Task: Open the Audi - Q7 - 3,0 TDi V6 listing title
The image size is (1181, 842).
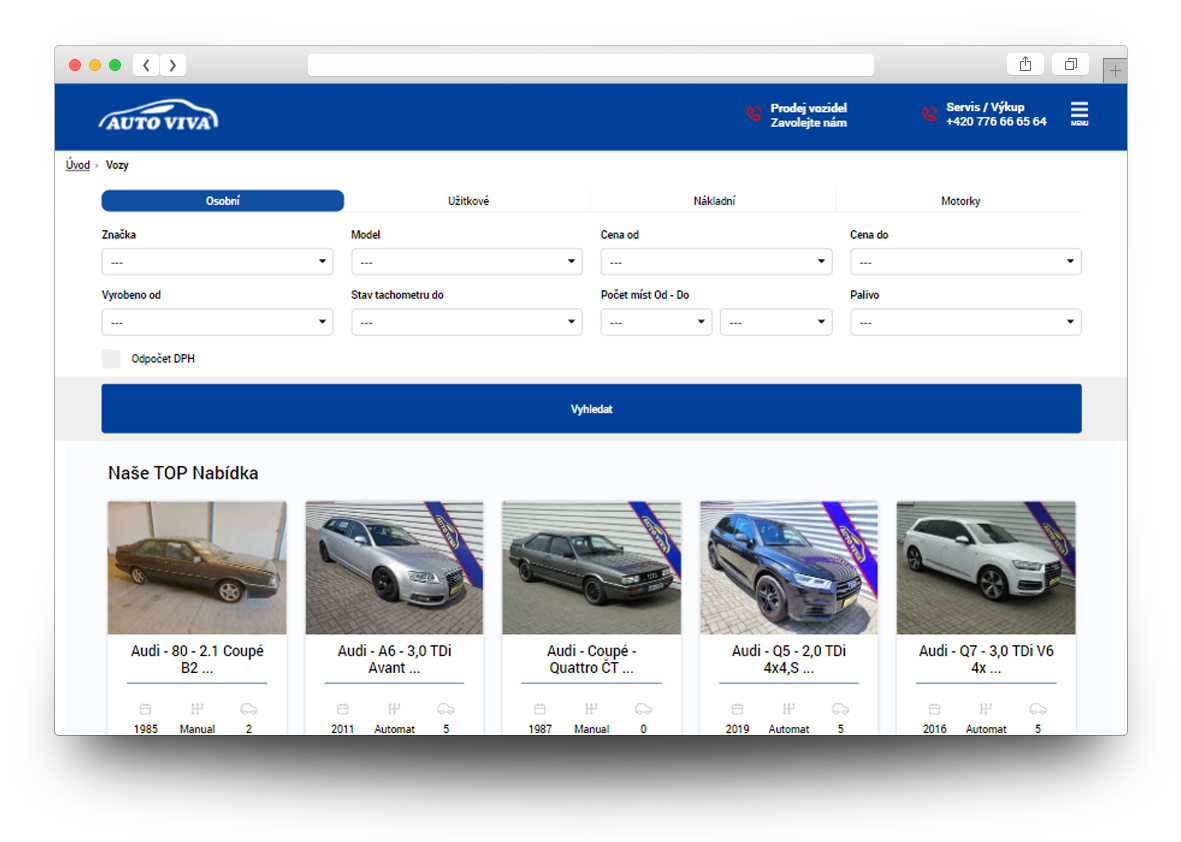Action: pos(986,659)
